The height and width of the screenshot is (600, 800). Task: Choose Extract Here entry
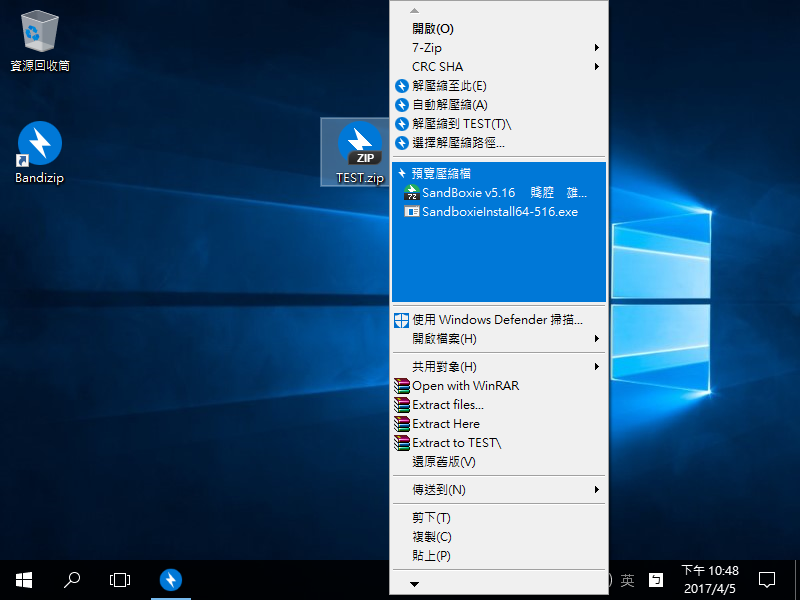(499, 423)
